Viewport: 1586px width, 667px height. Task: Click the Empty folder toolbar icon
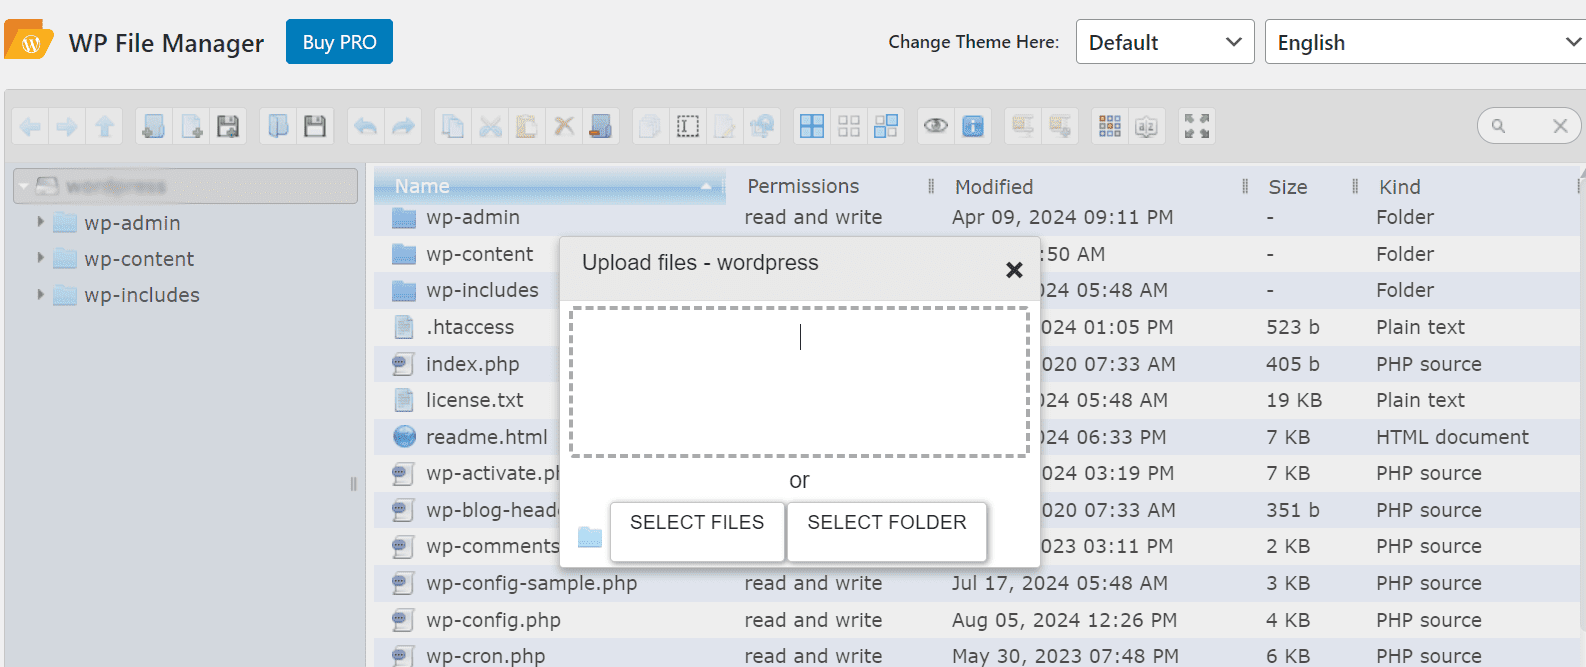[x=601, y=126]
